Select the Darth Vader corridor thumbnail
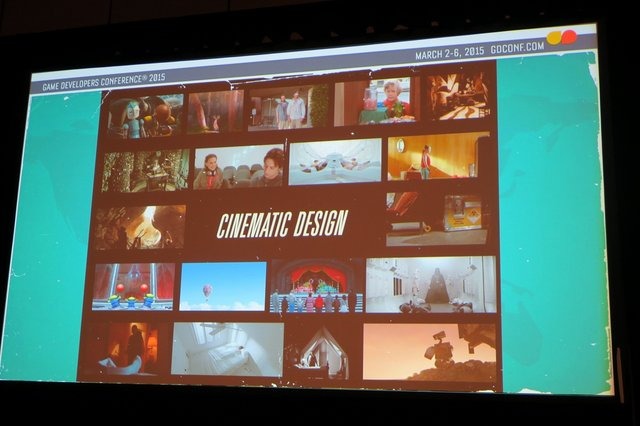 click(x=431, y=284)
